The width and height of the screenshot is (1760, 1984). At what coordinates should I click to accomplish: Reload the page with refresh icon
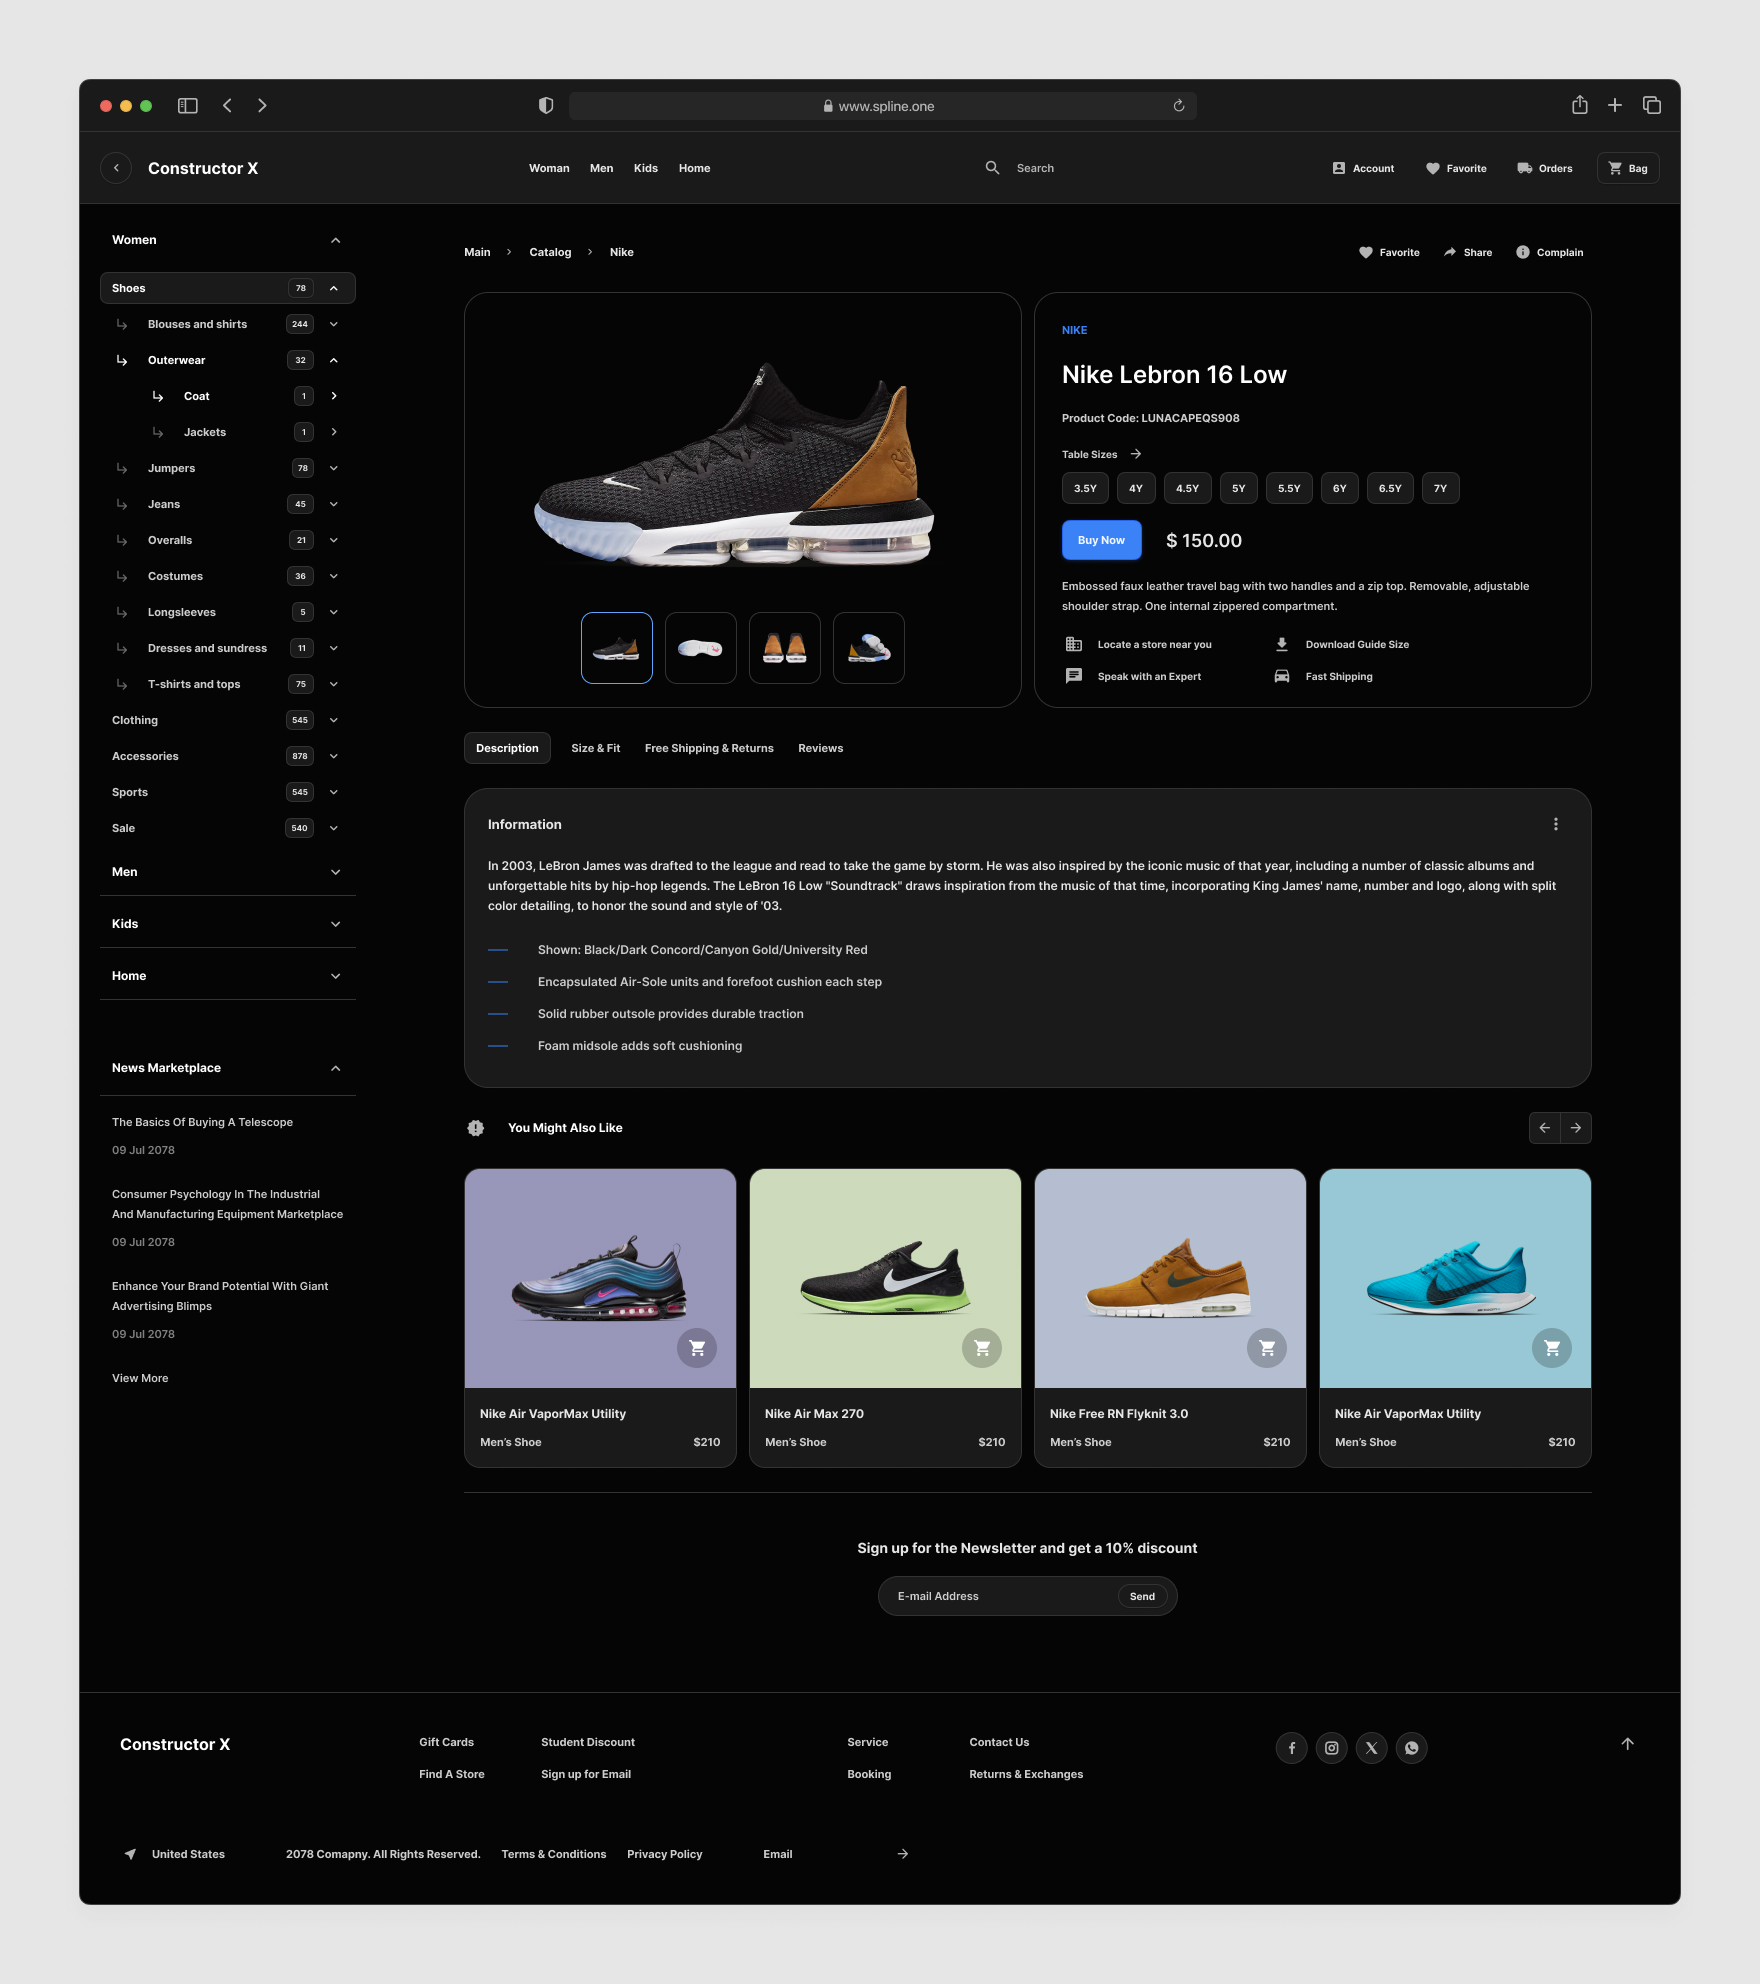tap(1179, 106)
